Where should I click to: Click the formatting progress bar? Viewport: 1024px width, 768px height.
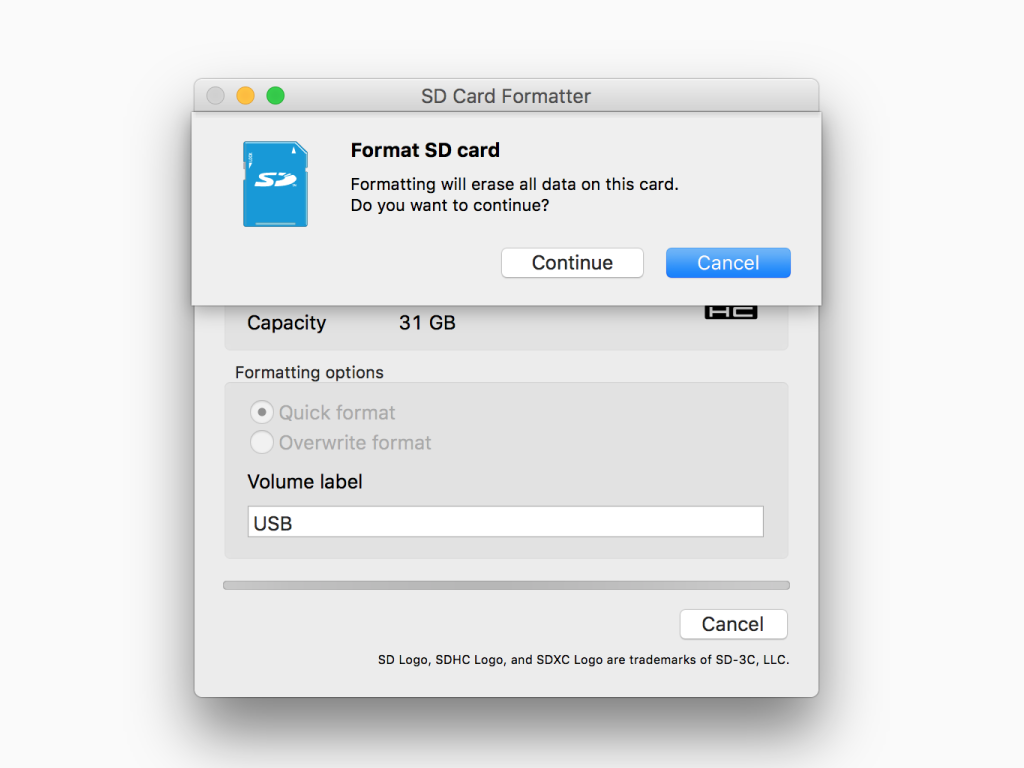[506, 585]
